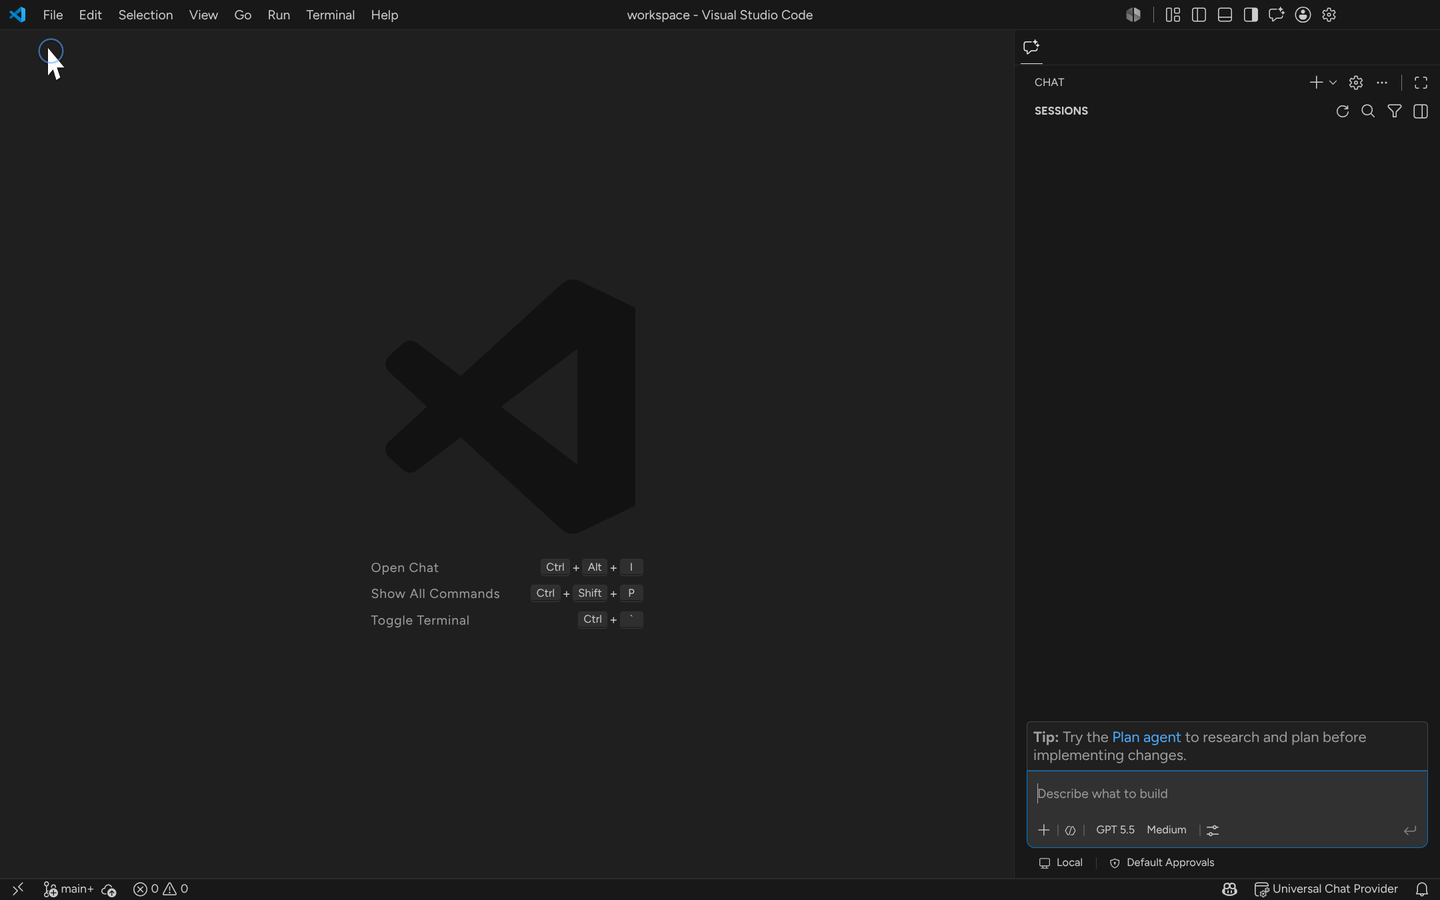Click the Copilot status icon

[1230, 889]
